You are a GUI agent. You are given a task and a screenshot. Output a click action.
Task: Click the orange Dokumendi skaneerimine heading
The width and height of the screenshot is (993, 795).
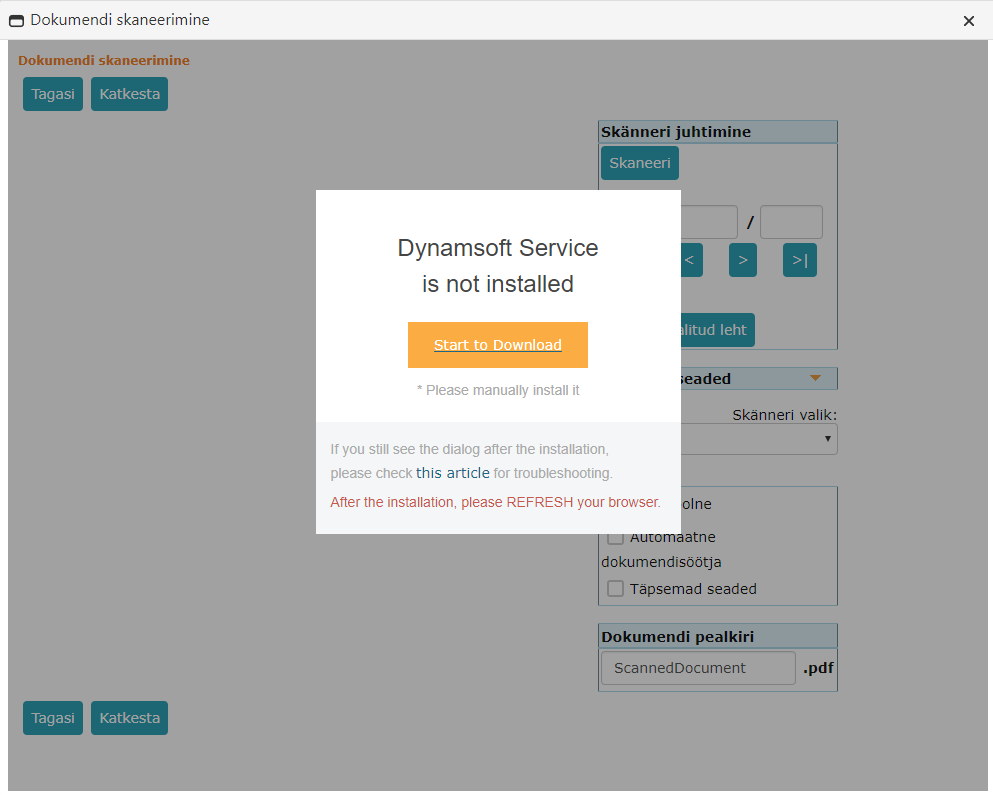[x=104, y=60]
